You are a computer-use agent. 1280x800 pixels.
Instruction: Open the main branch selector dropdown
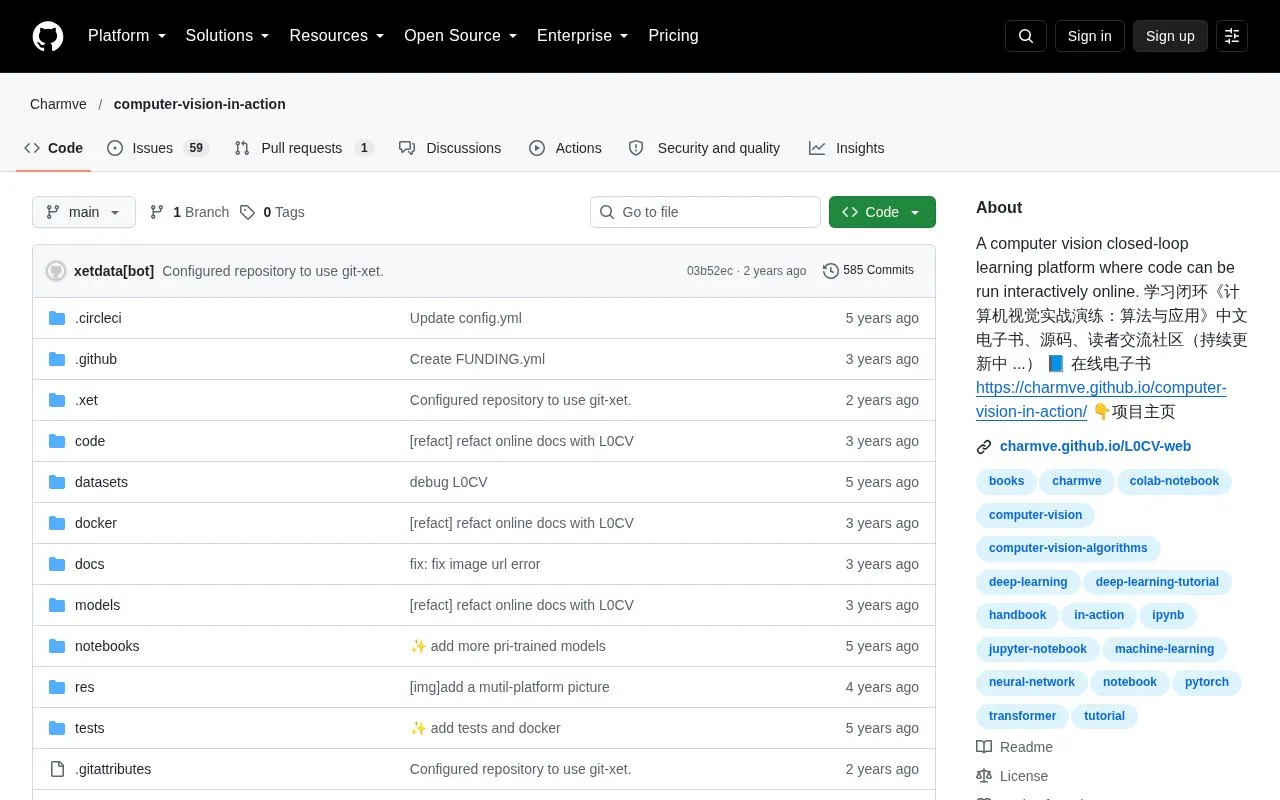(x=84, y=212)
